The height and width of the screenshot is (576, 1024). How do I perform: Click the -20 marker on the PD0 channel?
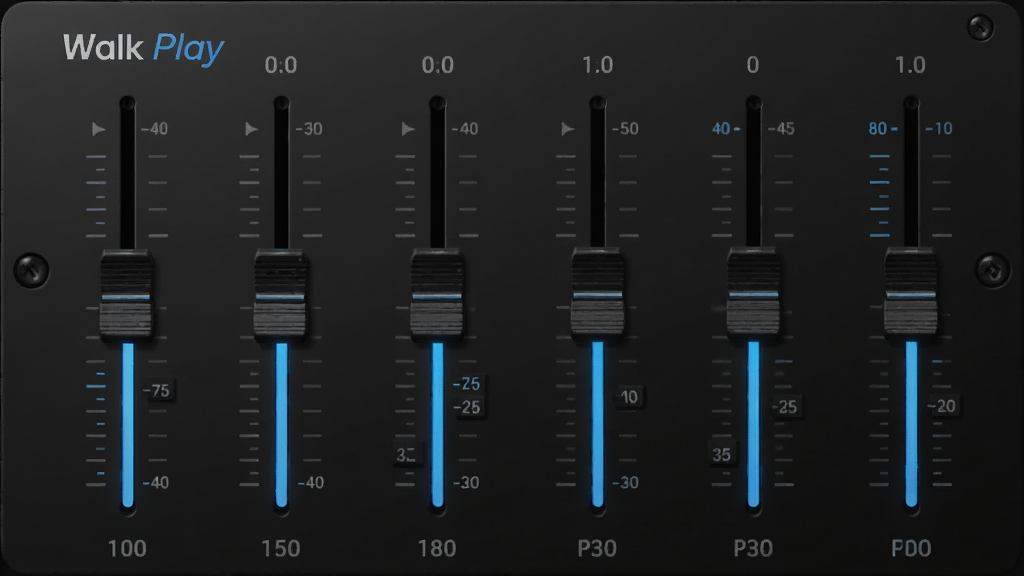tap(942, 406)
